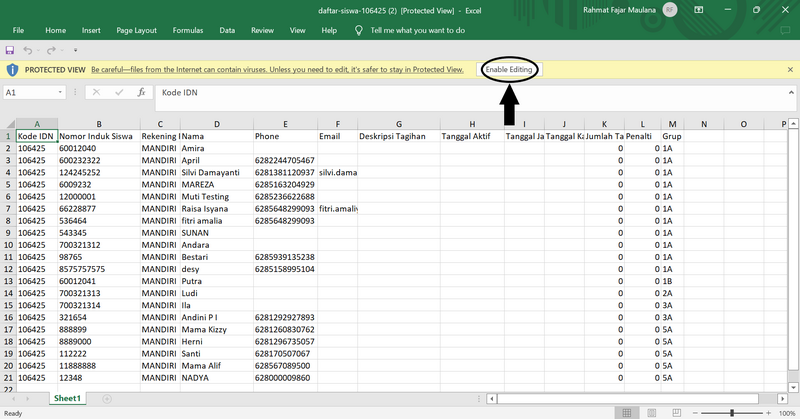The image size is (800, 419).
Task: Open the View ribbon tab
Action: 297,30
